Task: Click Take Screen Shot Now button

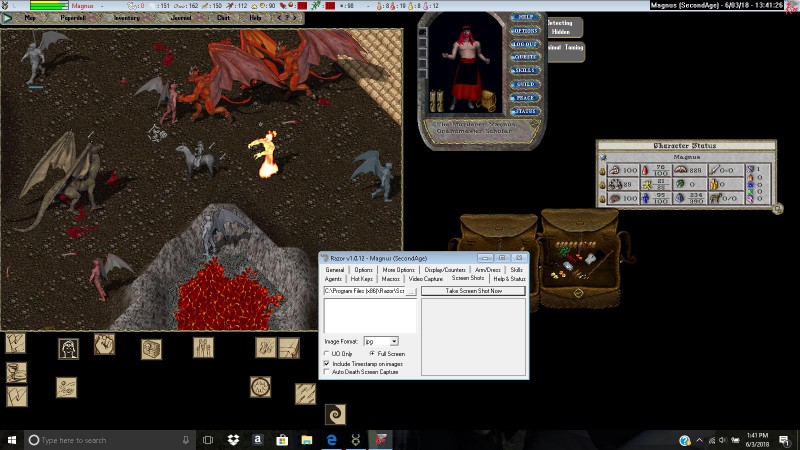Action: pyautogui.click(x=473, y=291)
